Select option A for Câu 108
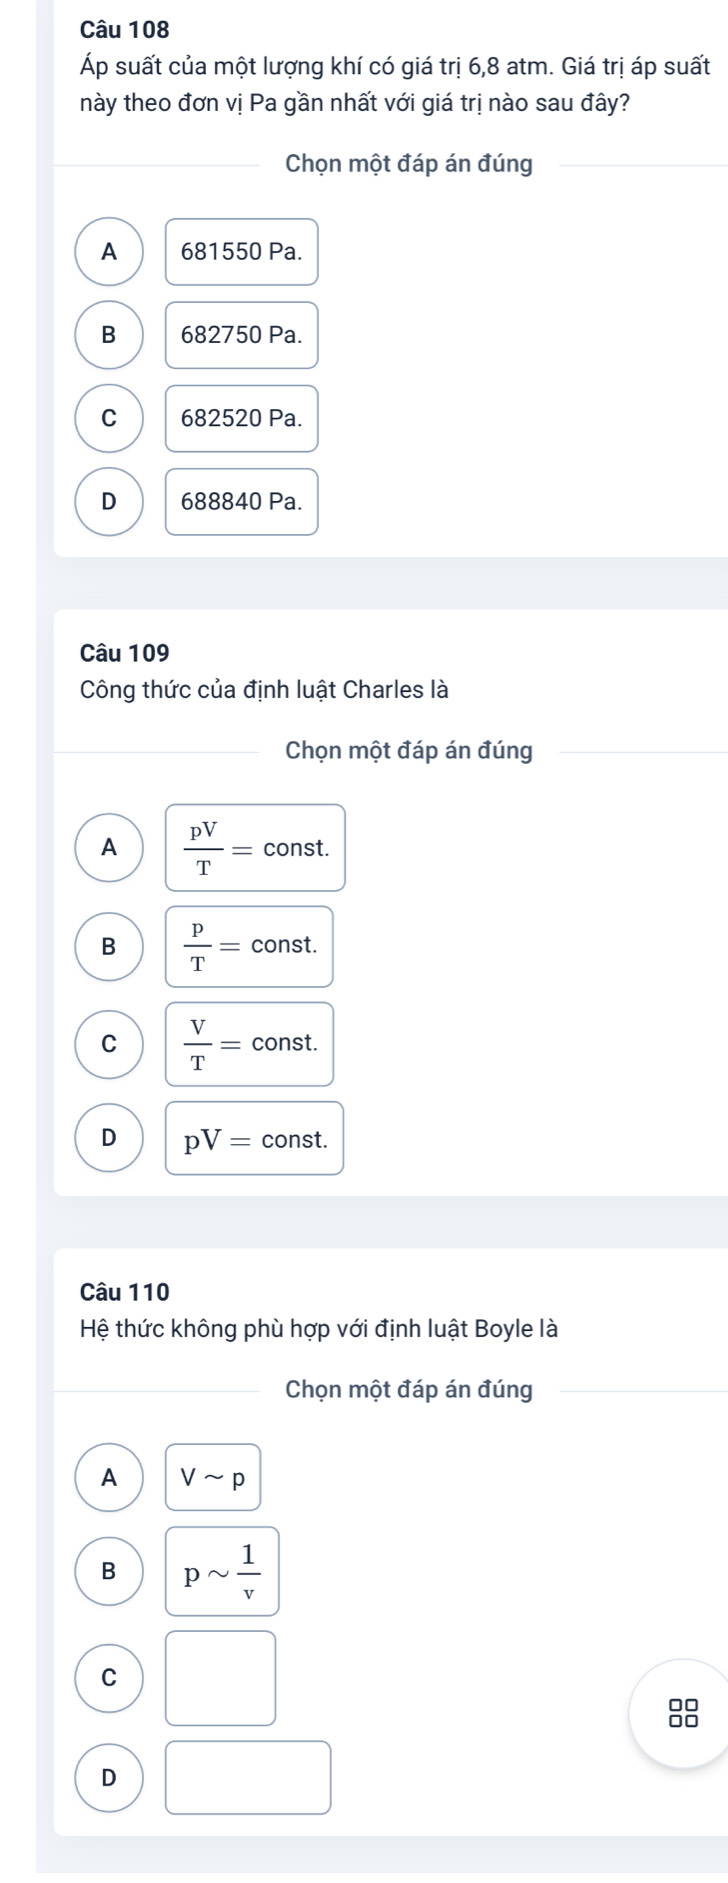This screenshot has height=1883, width=728. pyautogui.click(x=109, y=252)
